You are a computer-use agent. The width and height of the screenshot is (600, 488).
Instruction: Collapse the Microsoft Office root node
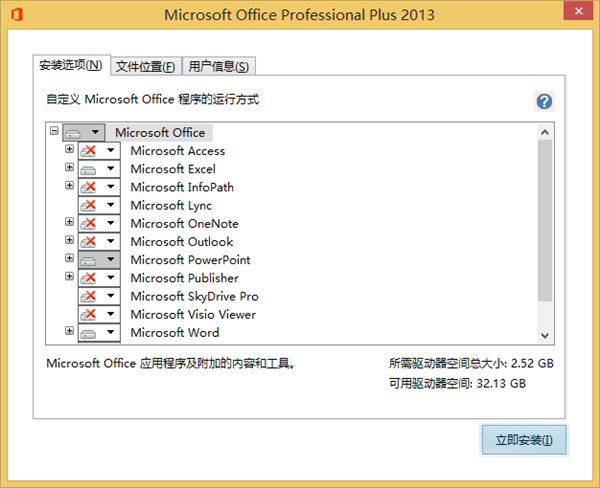[x=54, y=131]
